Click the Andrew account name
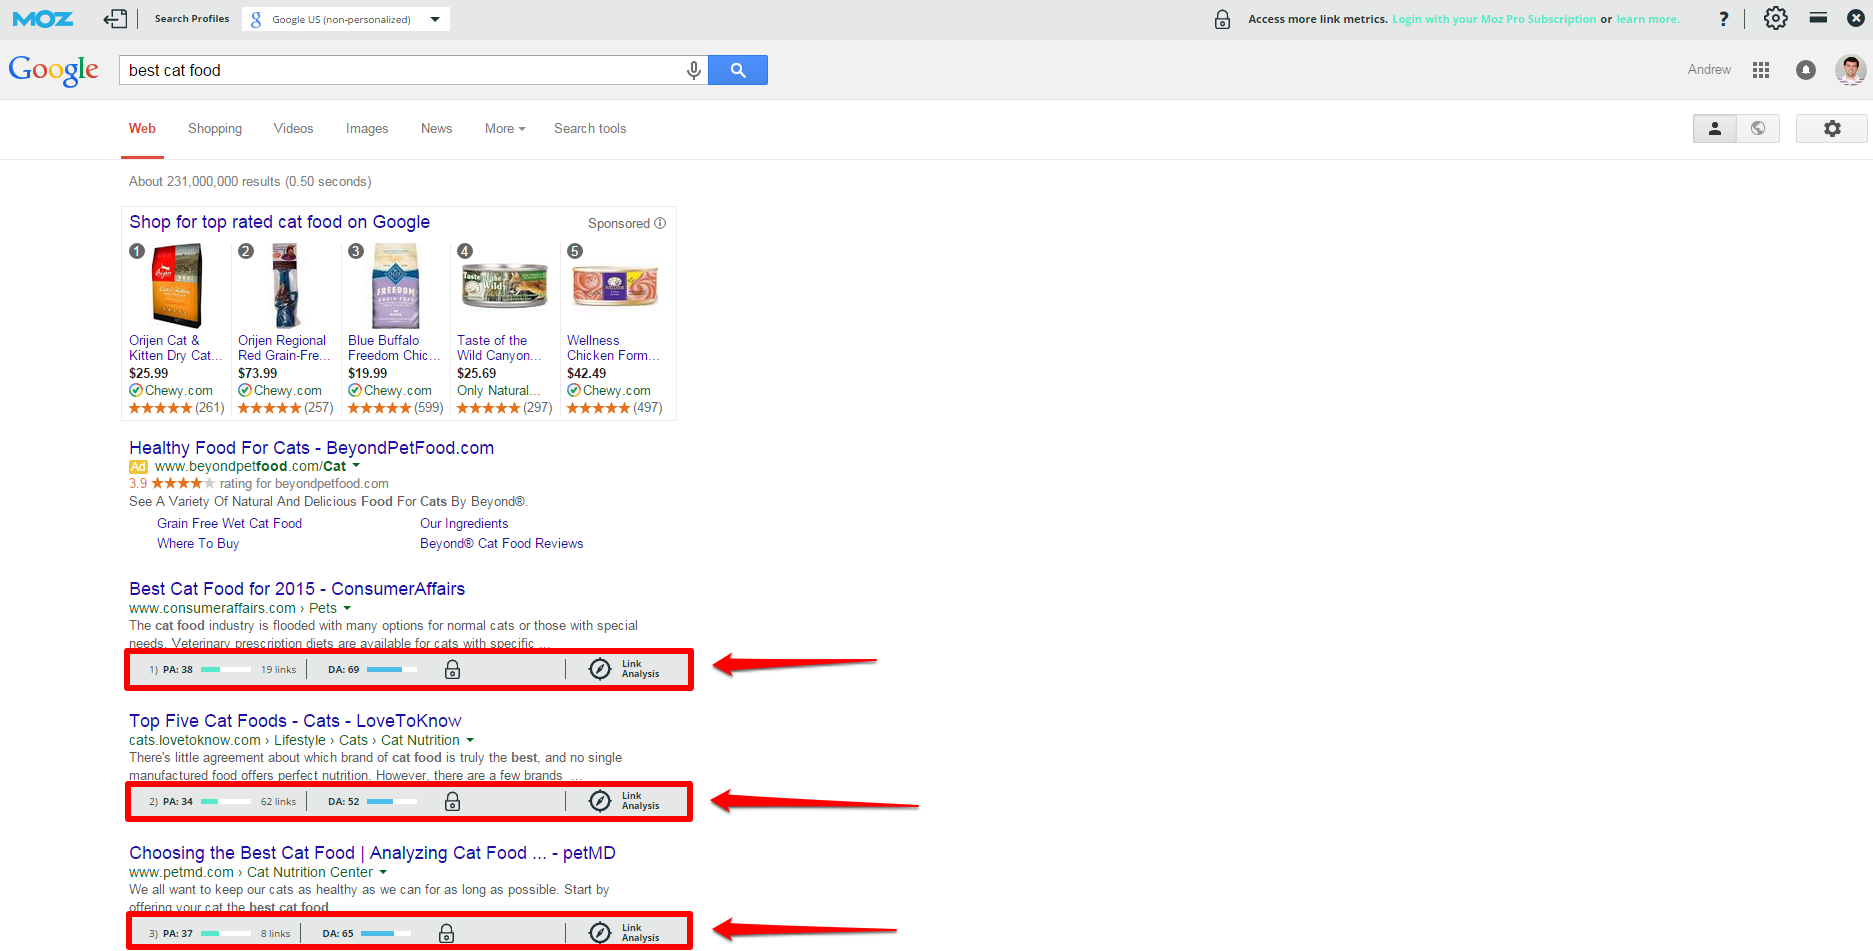 click(1709, 70)
